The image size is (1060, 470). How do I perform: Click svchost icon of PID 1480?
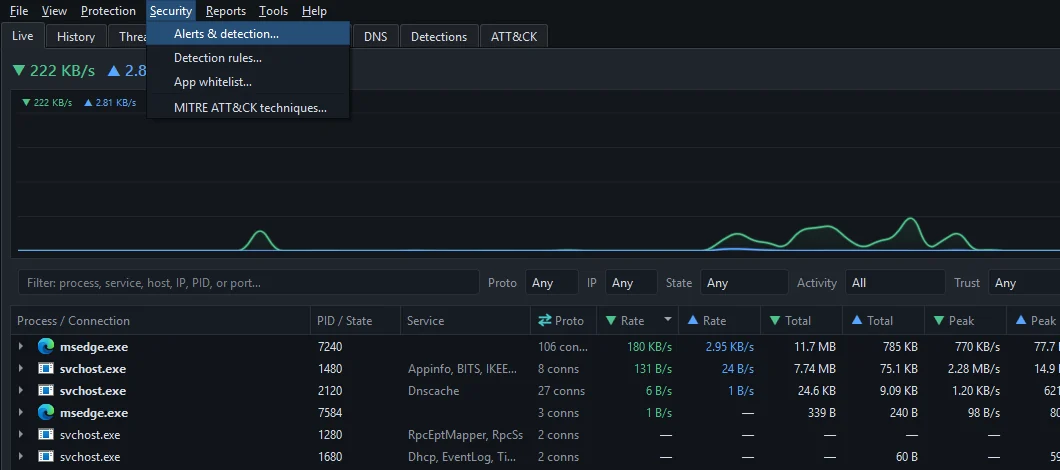pyautogui.click(x=46, y=369)
